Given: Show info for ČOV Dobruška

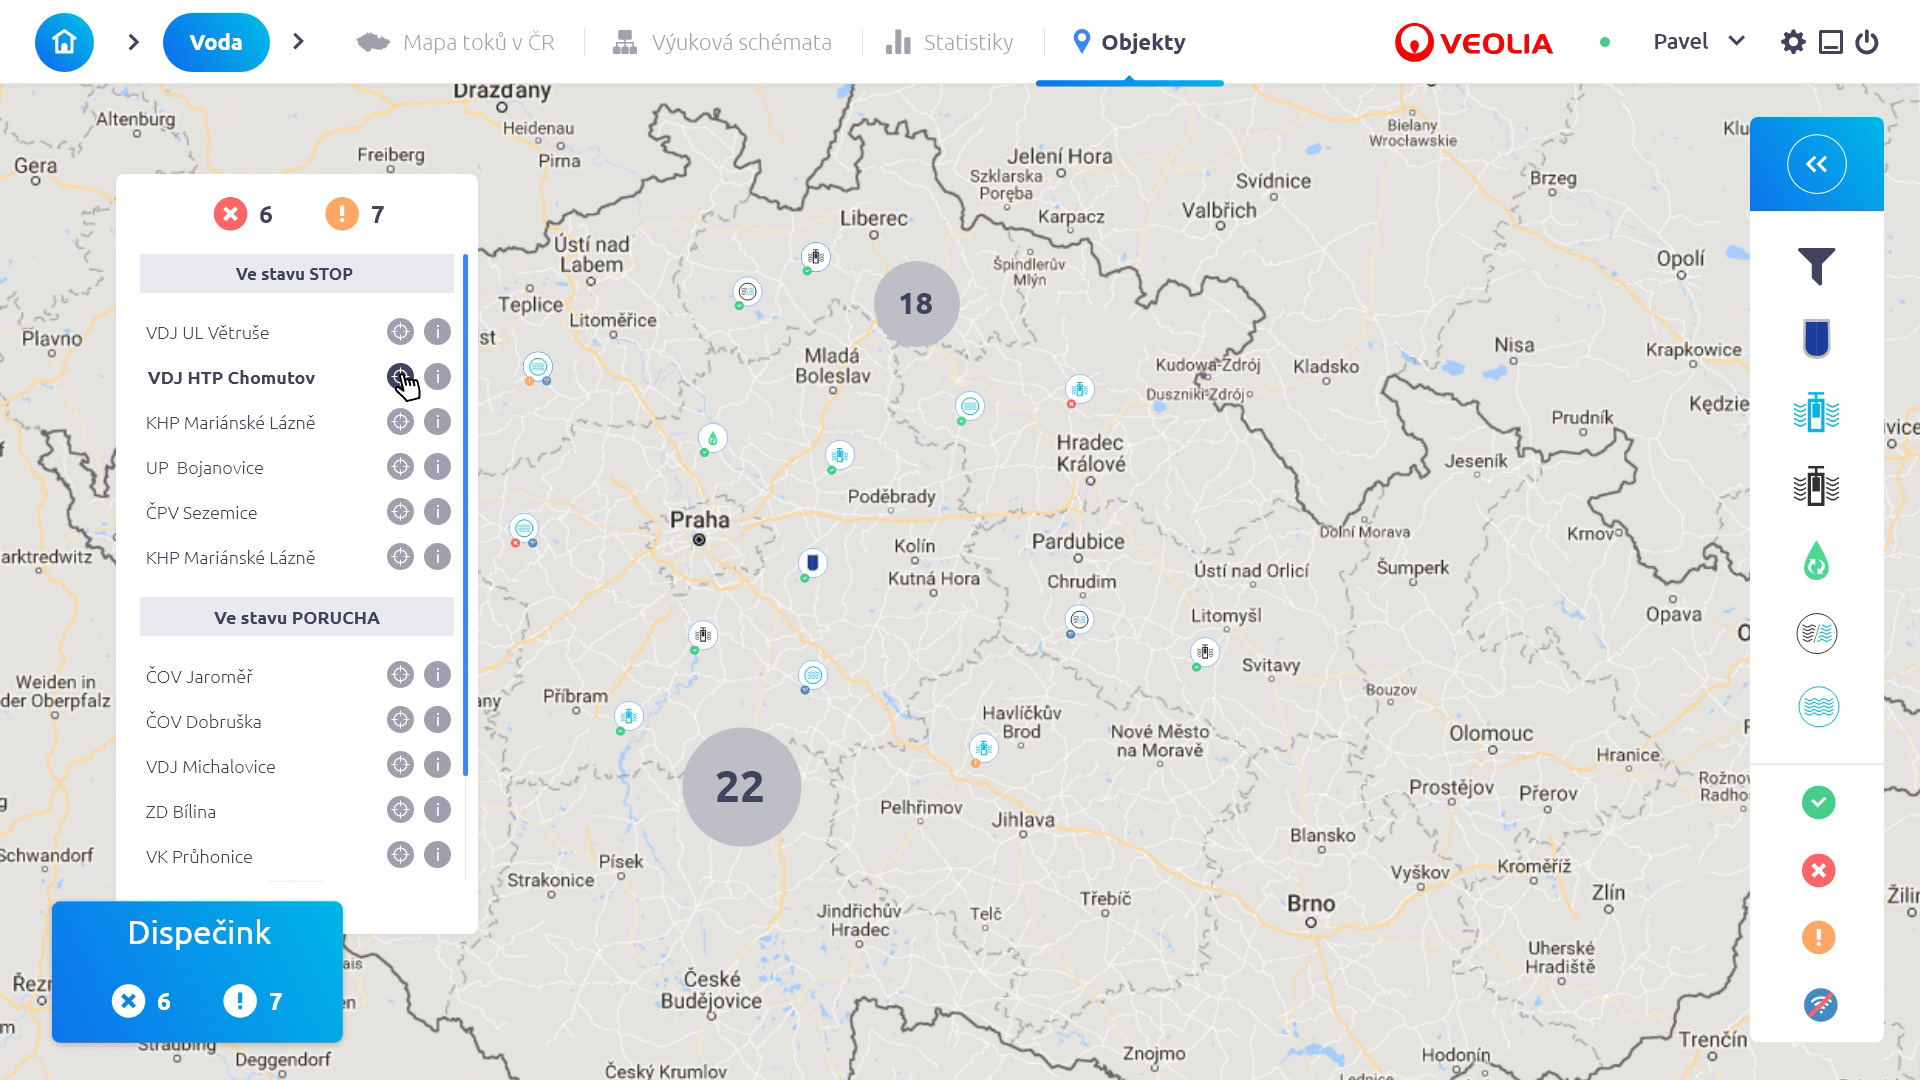Looking at the screenshot, I should click(437, 720).
